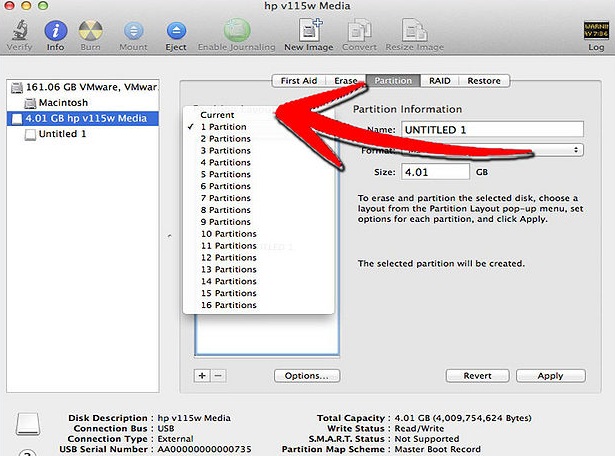Switch to the Erase tab

click(x=346, y=81)
